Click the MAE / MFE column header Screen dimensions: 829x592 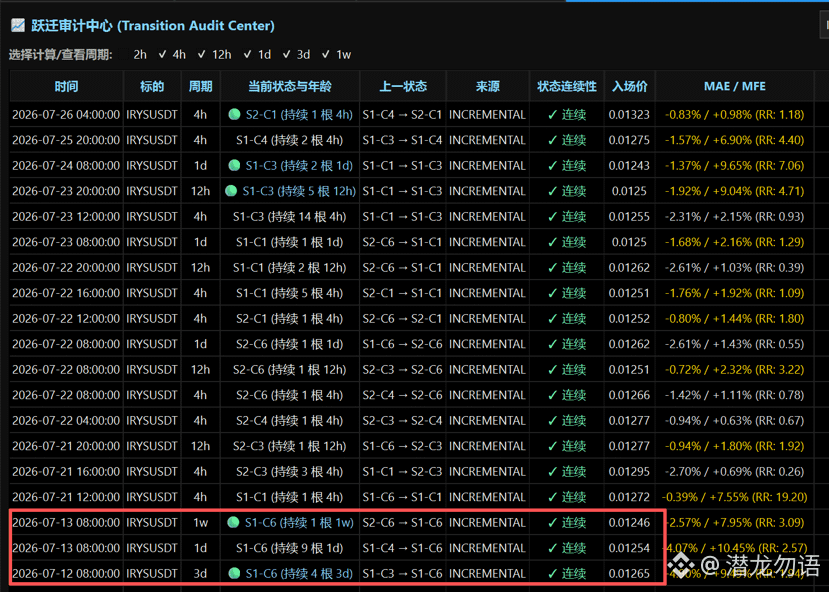click(x=734, y=86)
